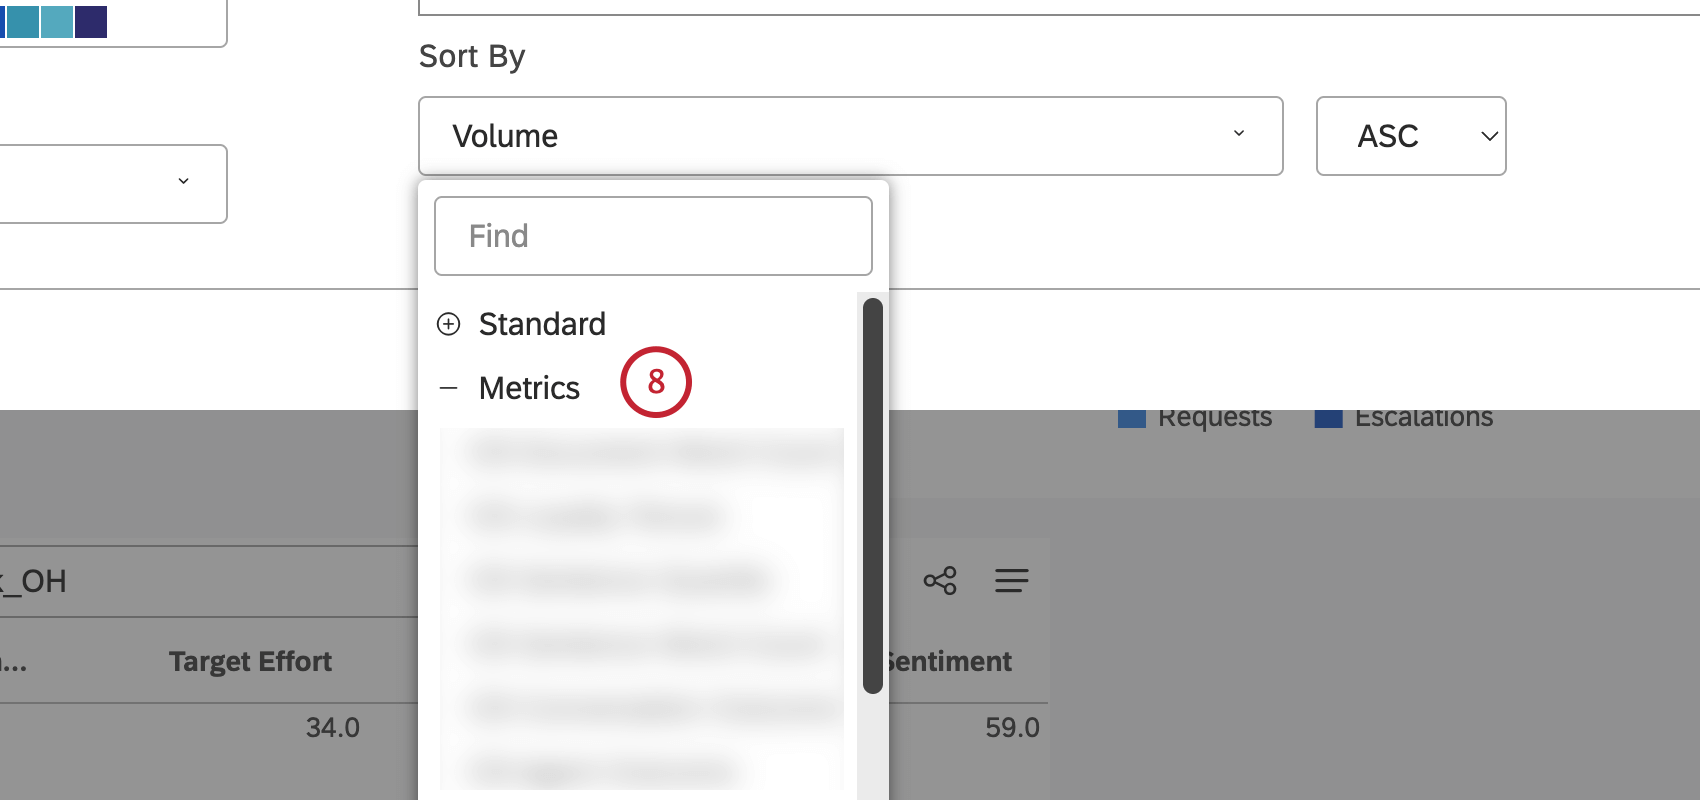
Task: Click the chevron of the left-side dropdown
Action: point(183,181)
